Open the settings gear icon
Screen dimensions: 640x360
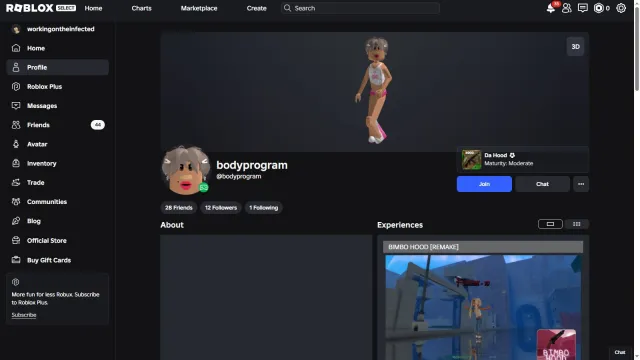[621, 8]
